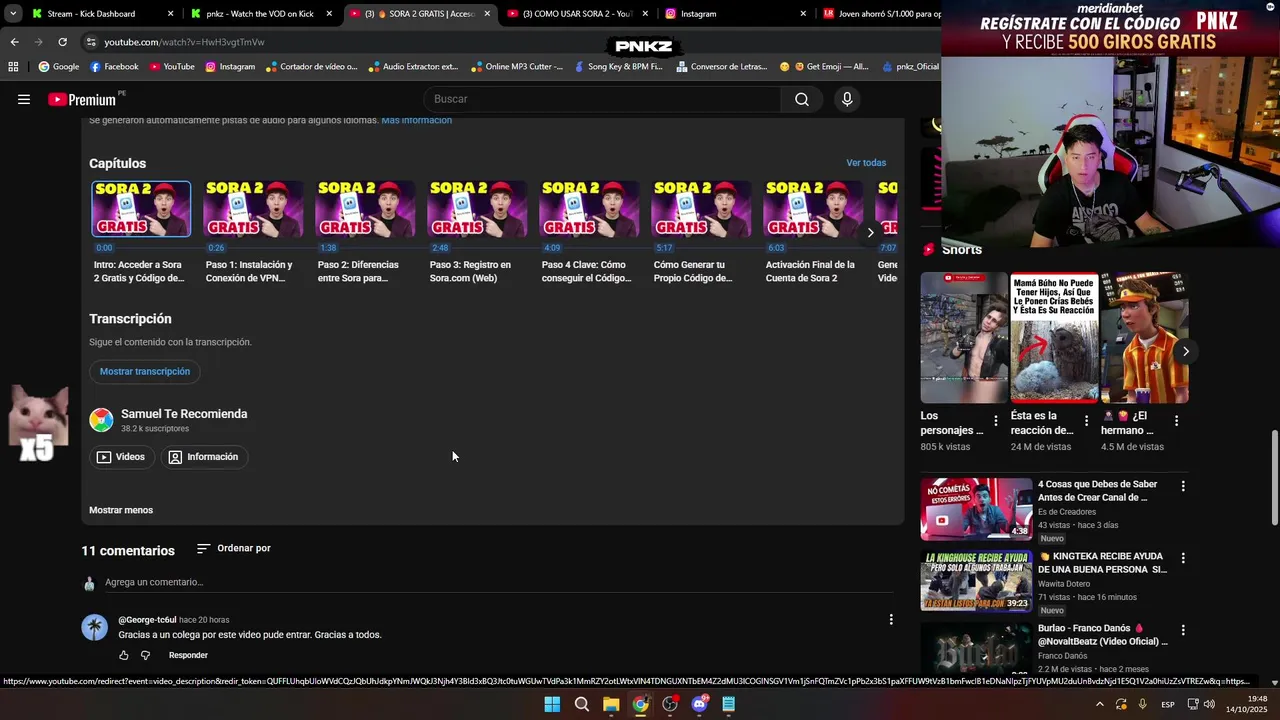Reload the page with the refresh icon
Screen dimensions: 1280x720
tap(62, 42)
